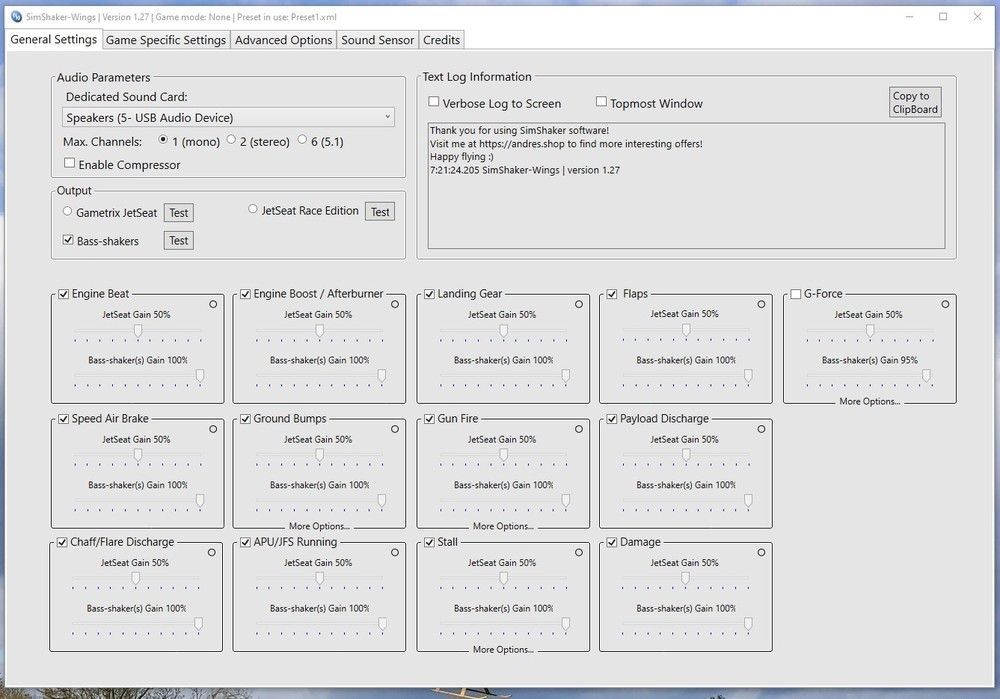Click the APU/JFS Running circle indicator
This screenshot has width=1000, height=699.
click(395, 552)
